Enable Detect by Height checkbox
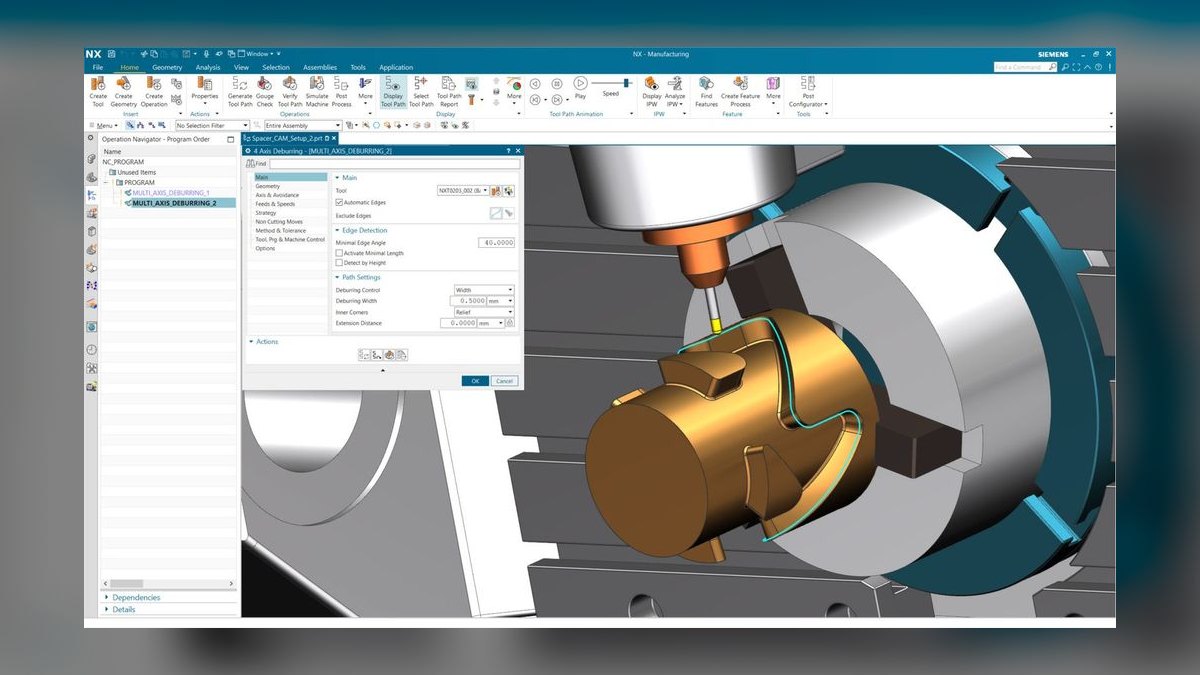The width and height of the screenshot is (1200, 675). pyautogui.click(x=340, y=263)
